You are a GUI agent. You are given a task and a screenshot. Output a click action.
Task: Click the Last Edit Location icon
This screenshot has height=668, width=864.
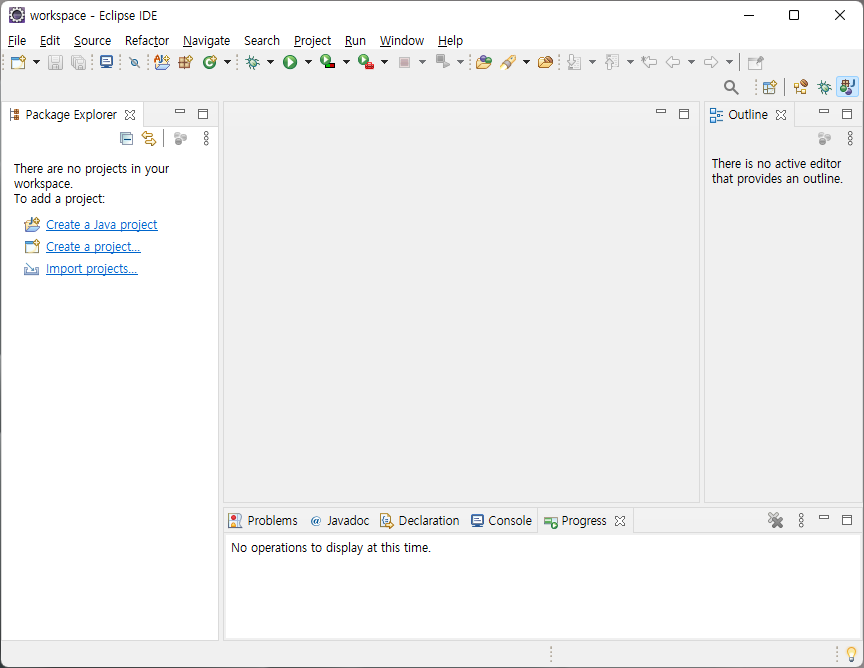tap(649, 62)
